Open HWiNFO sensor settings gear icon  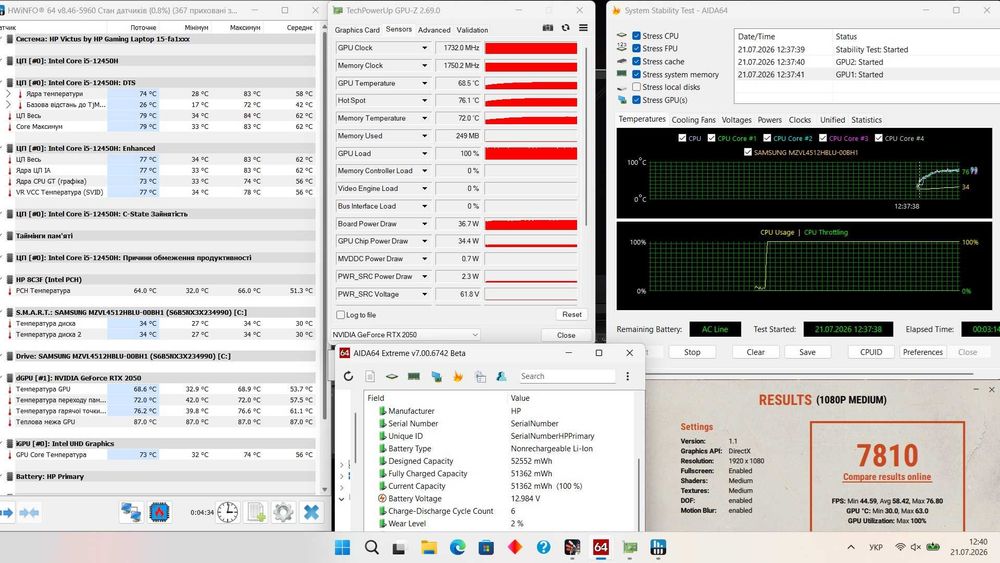[x=283, y=512]
